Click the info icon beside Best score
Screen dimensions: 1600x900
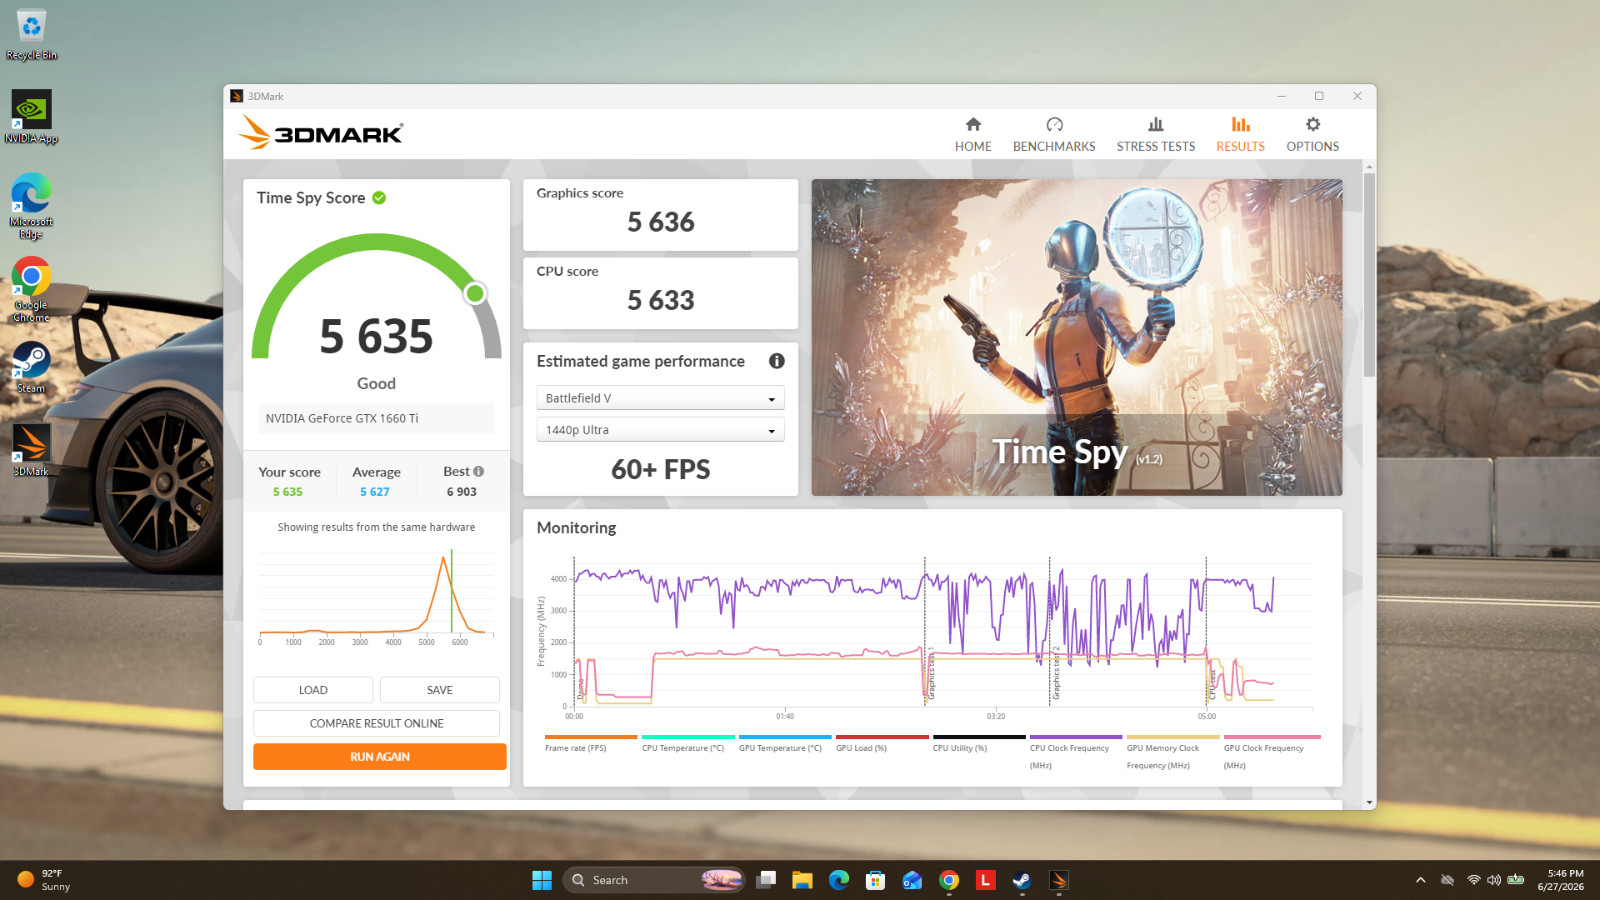coord(479,471)
